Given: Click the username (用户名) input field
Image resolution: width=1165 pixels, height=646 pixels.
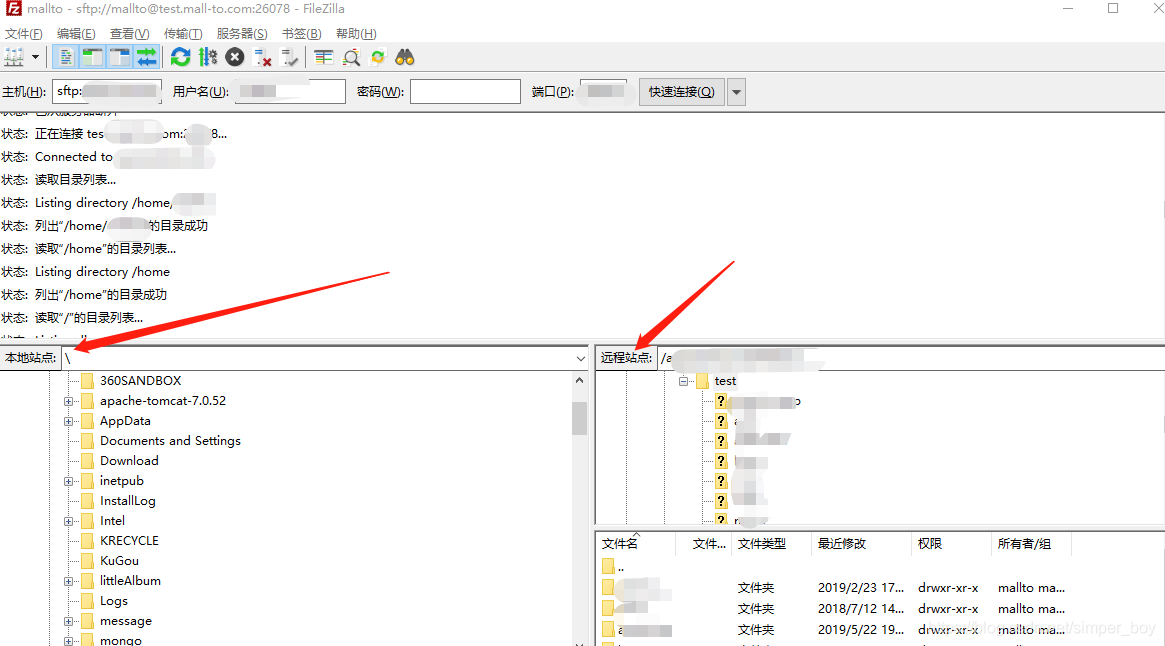Looking at the screenshot, I should pos(291,91).
